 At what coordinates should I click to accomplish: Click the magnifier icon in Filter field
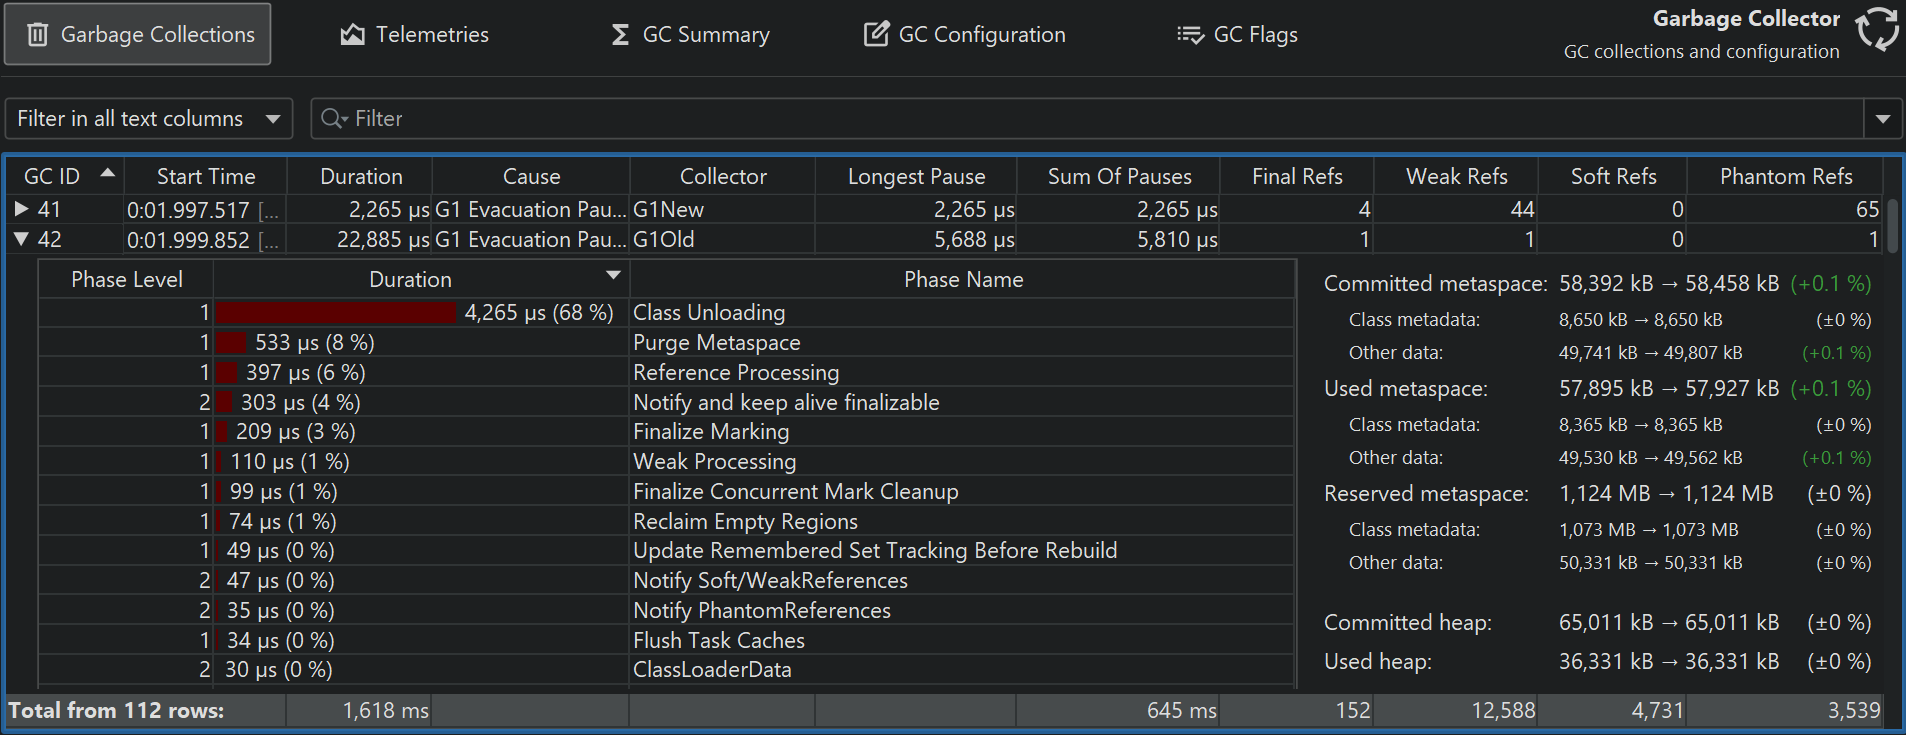coord(332,119)
